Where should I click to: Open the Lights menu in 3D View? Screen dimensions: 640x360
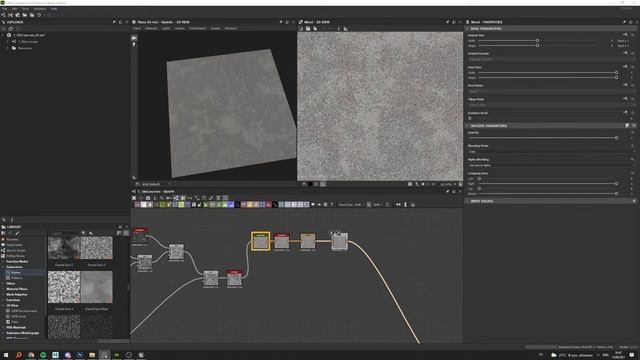[166, 29]
